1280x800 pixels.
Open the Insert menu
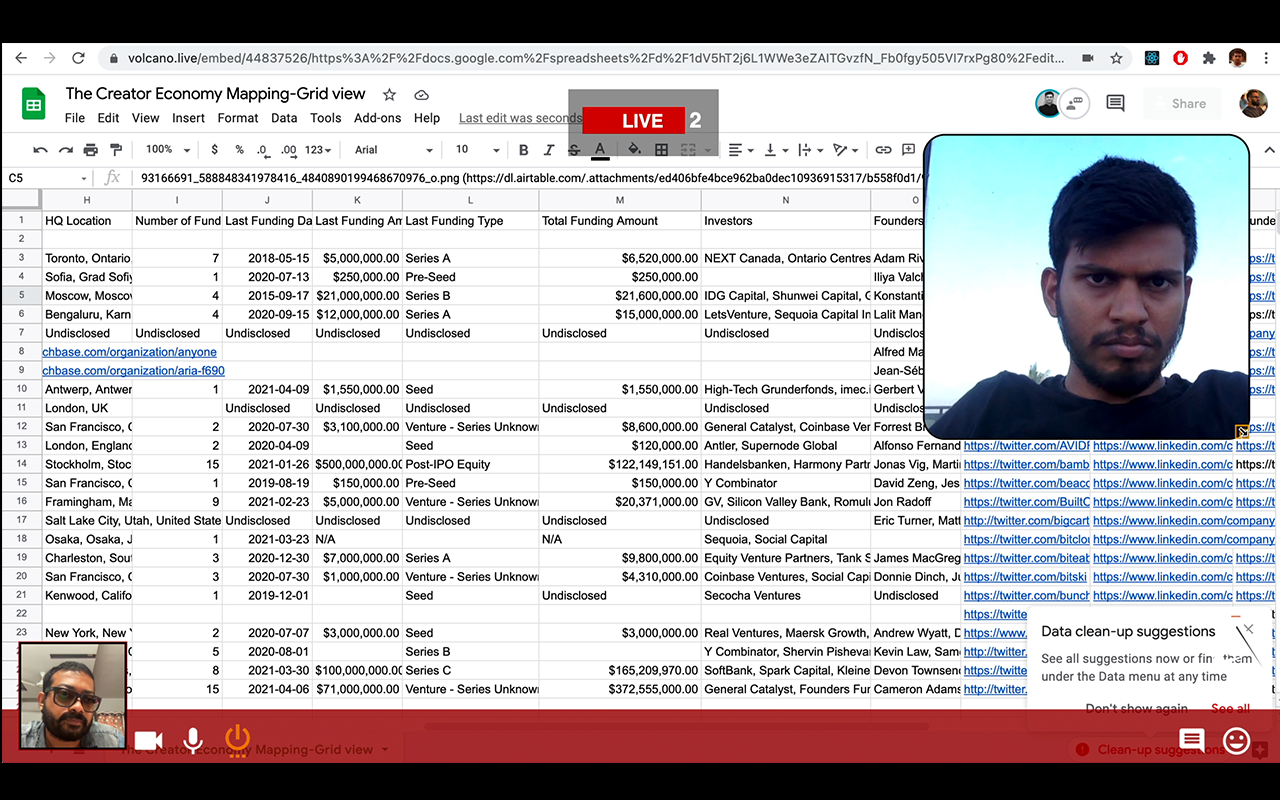coord(188,118)
